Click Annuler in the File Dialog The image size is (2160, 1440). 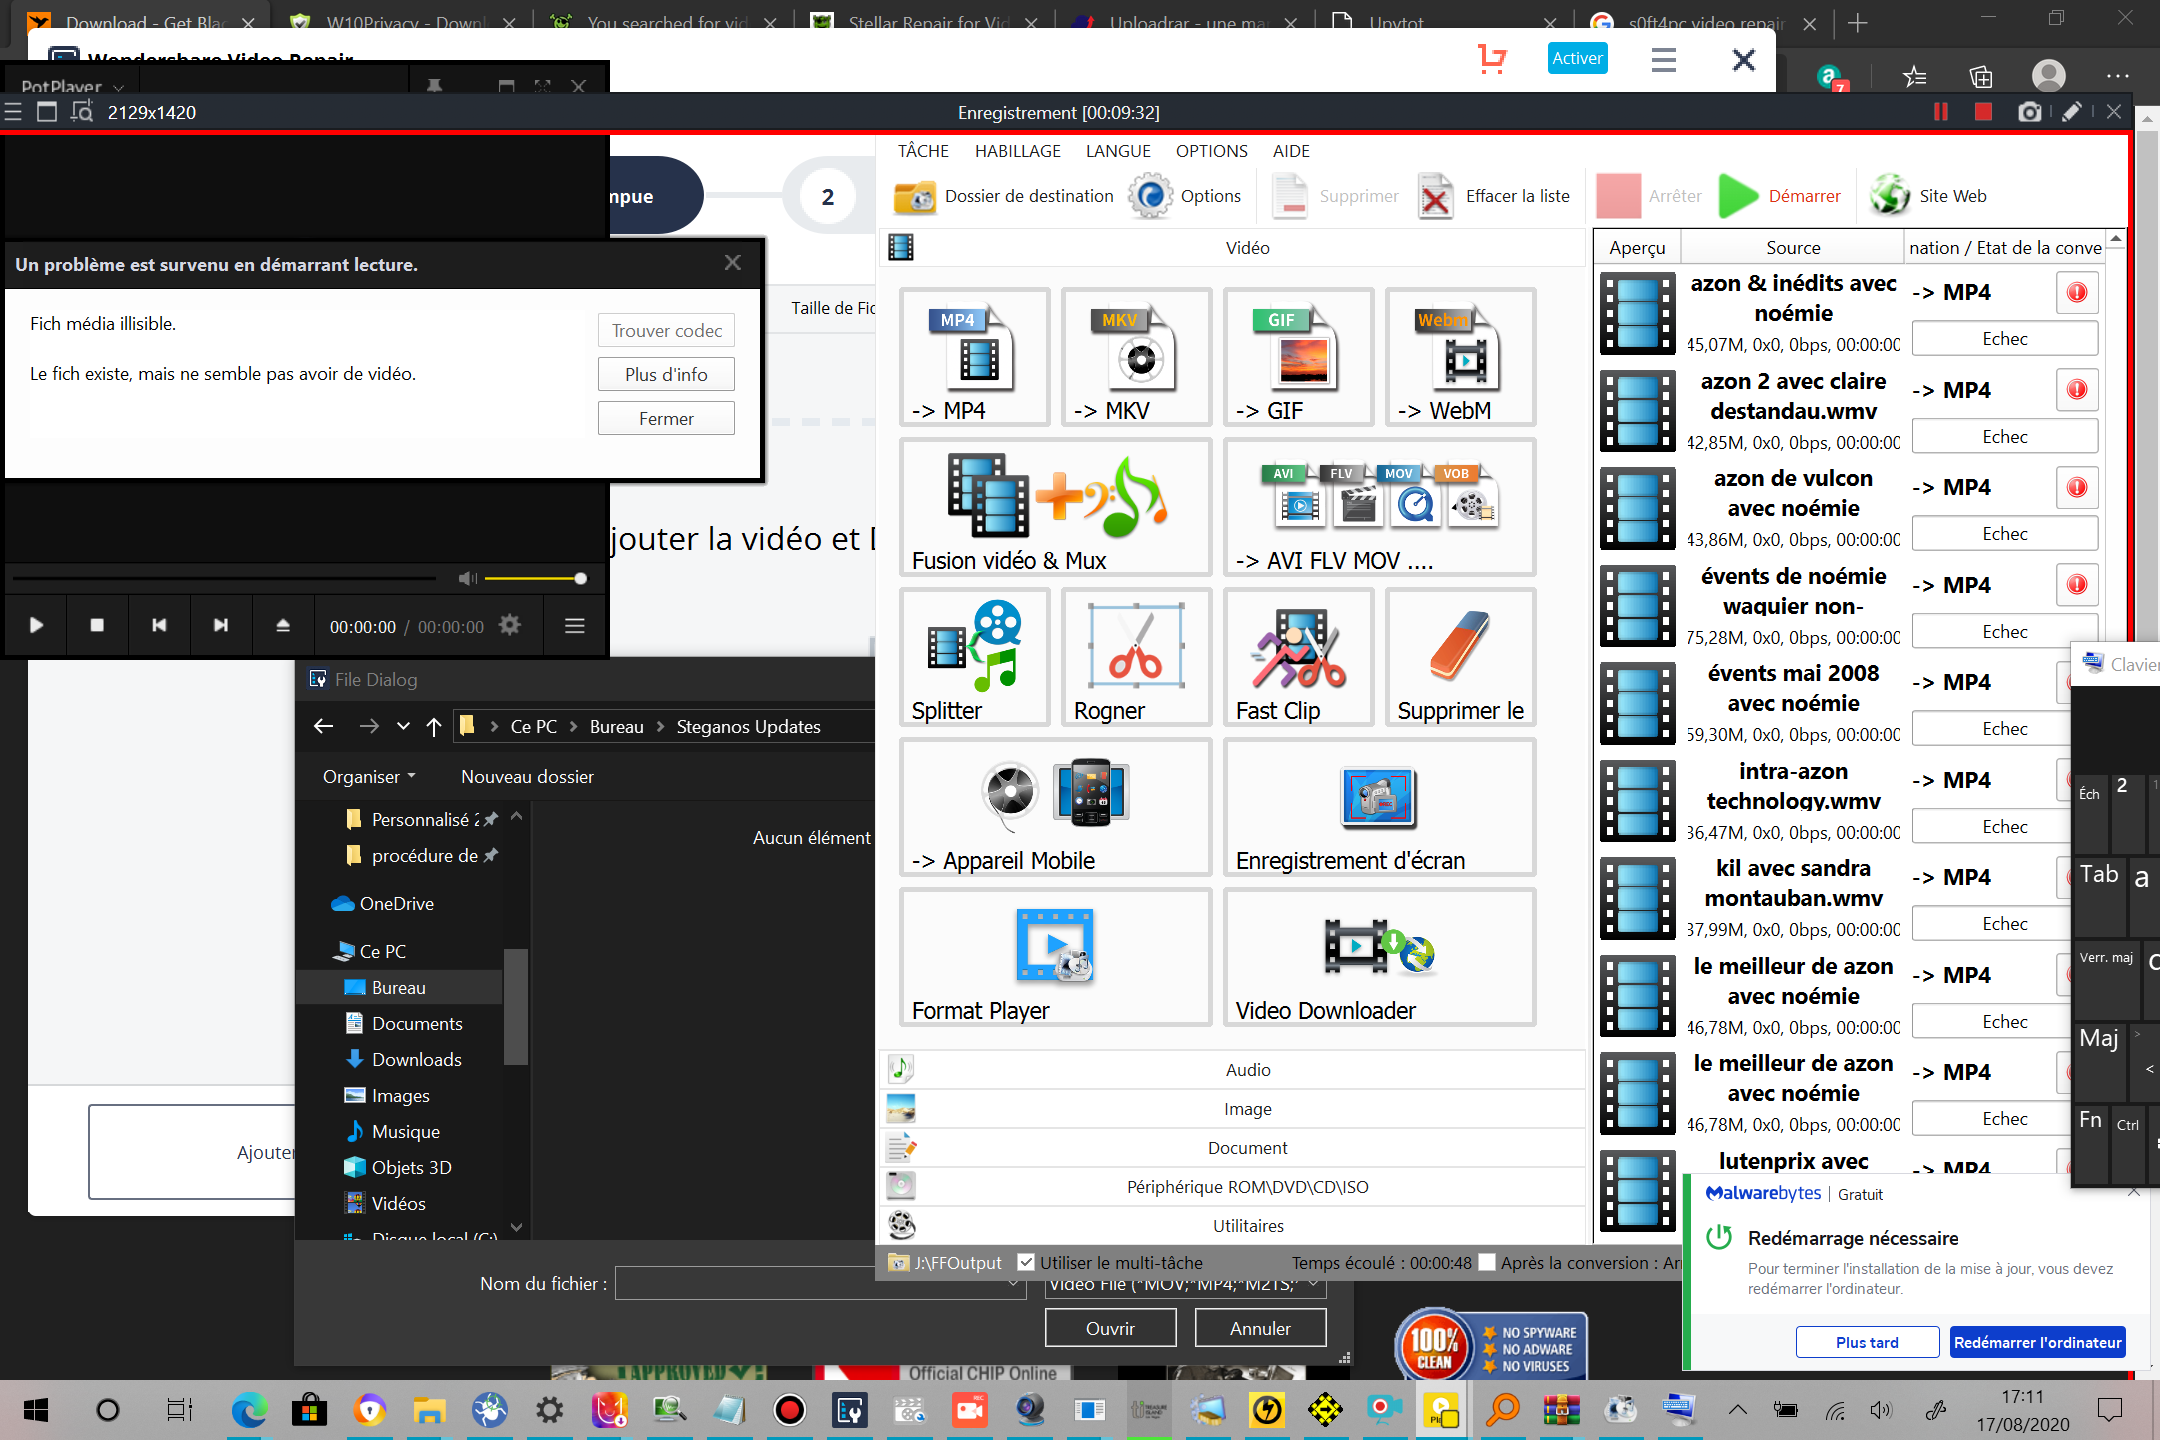pyautogui.click(x=1260, y=1328)
